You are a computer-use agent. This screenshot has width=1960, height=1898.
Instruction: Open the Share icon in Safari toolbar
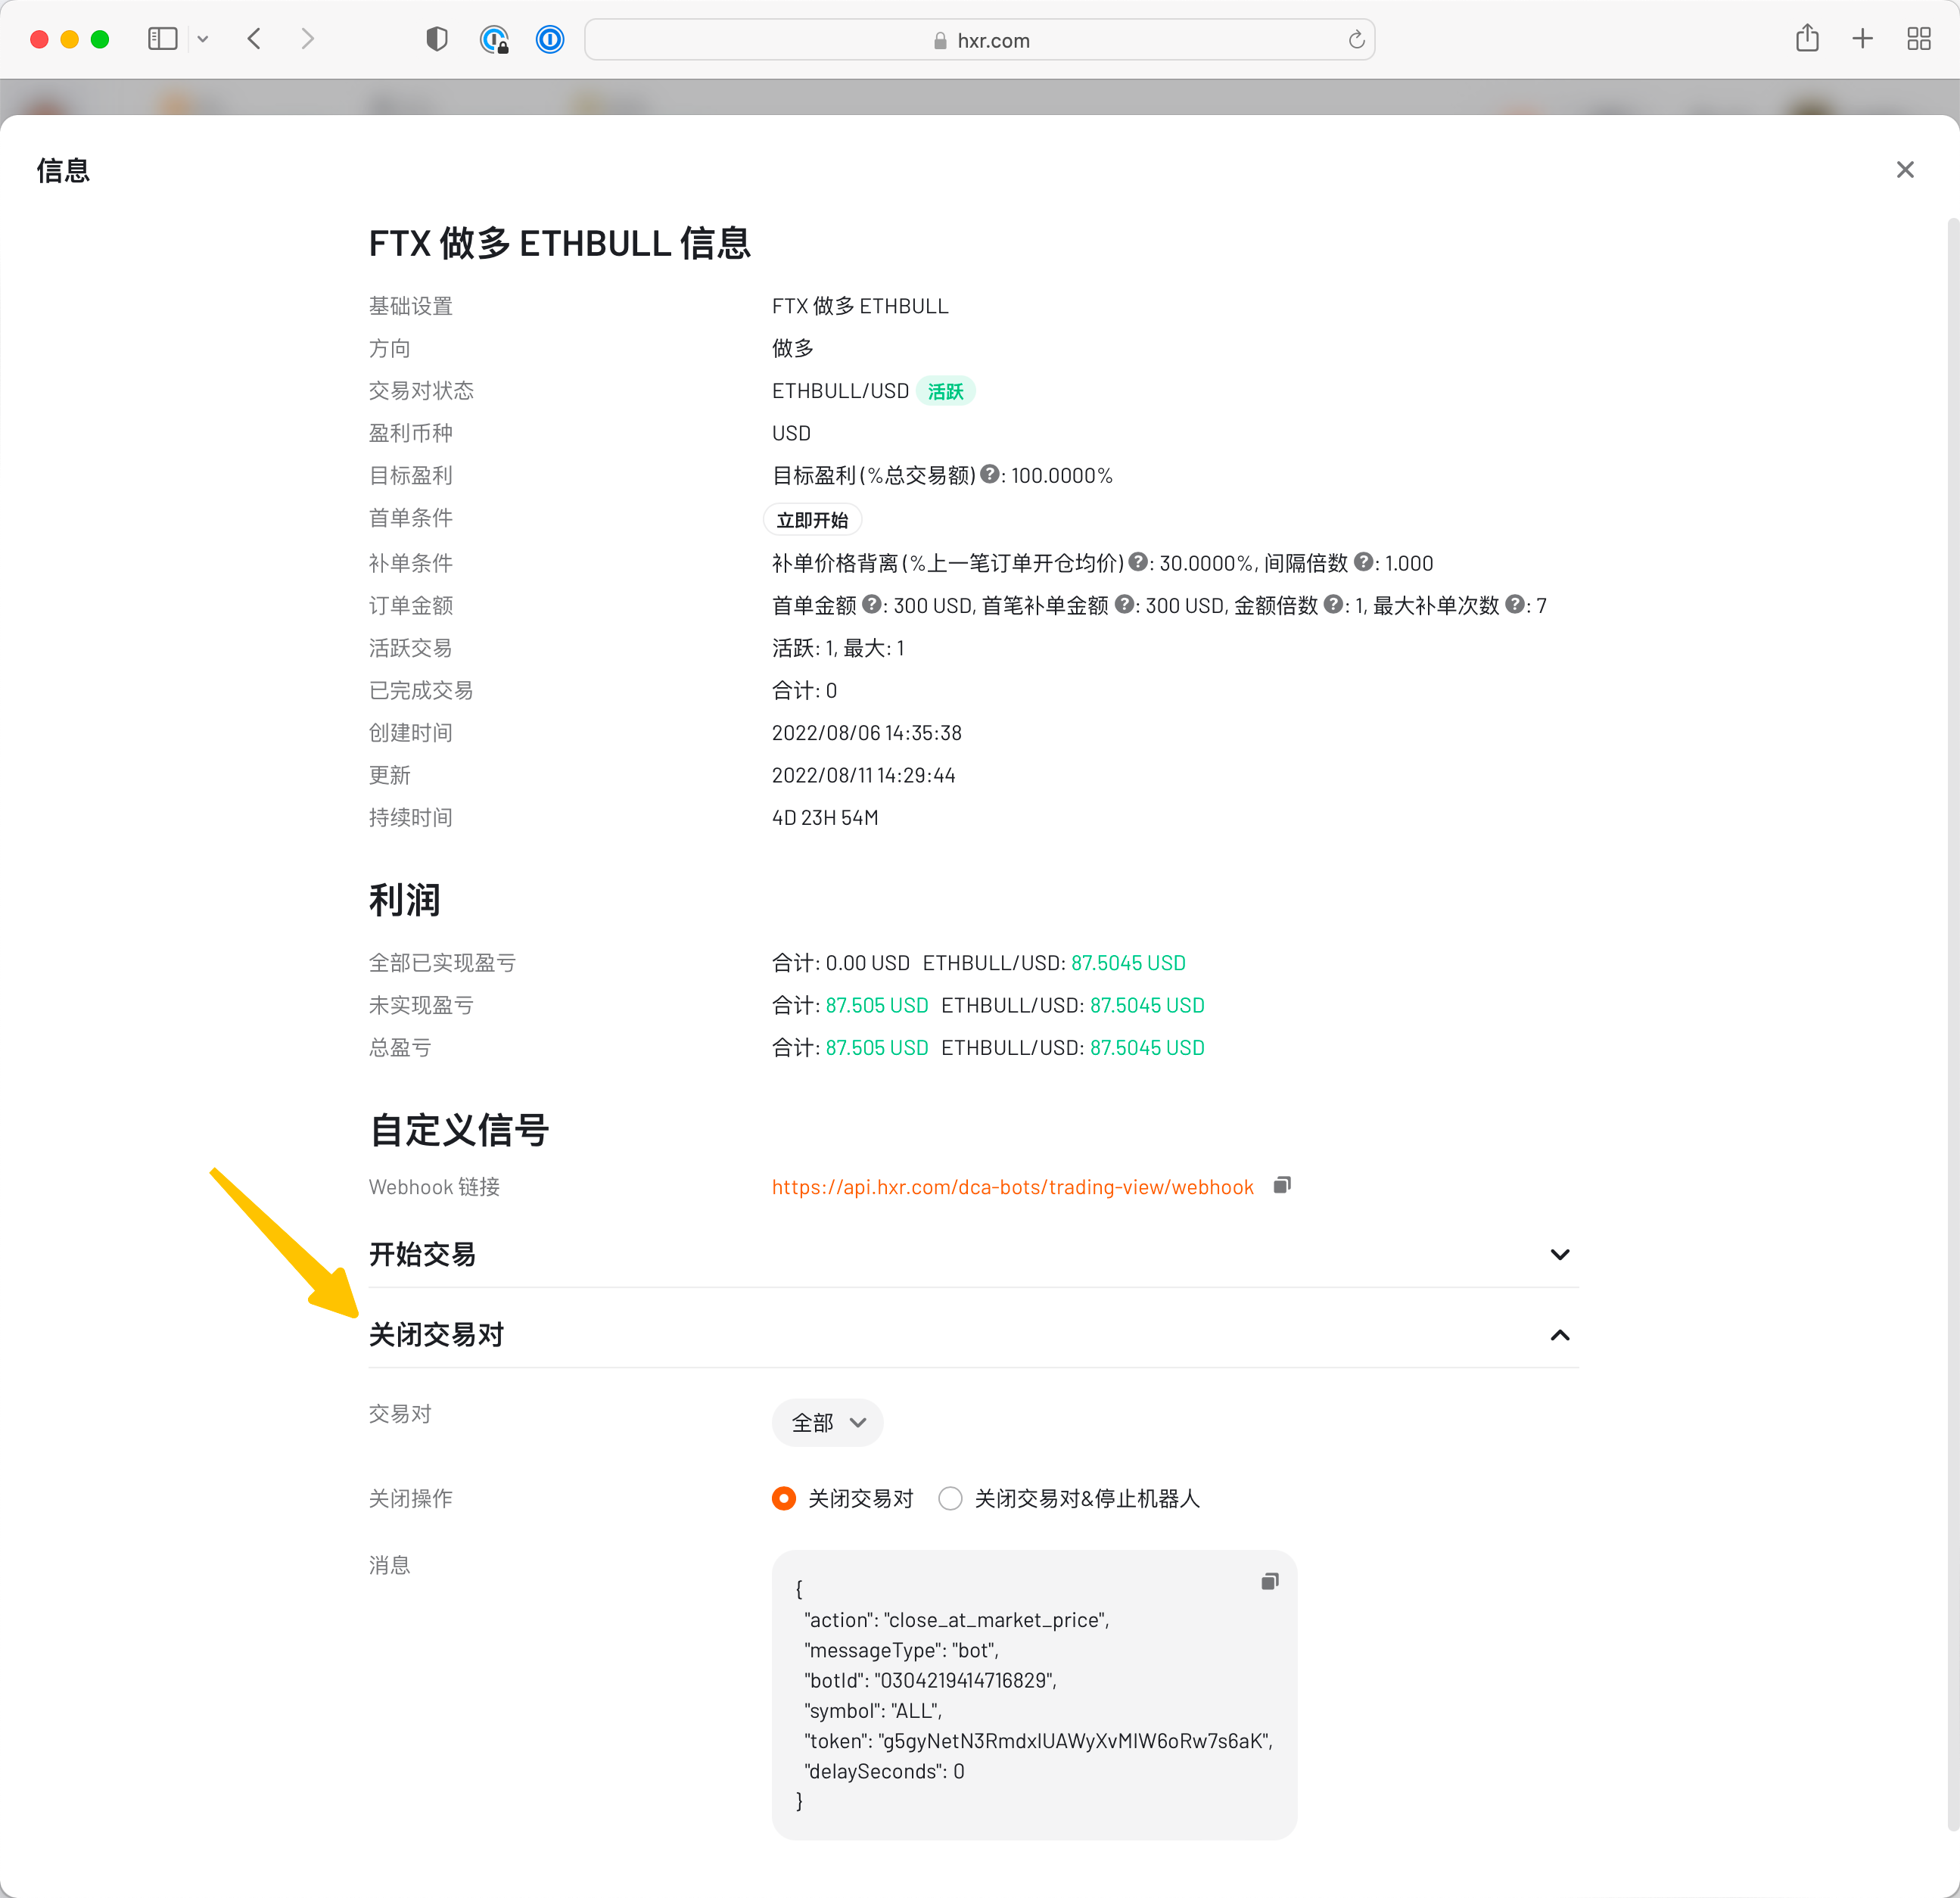click(1806, 39)
